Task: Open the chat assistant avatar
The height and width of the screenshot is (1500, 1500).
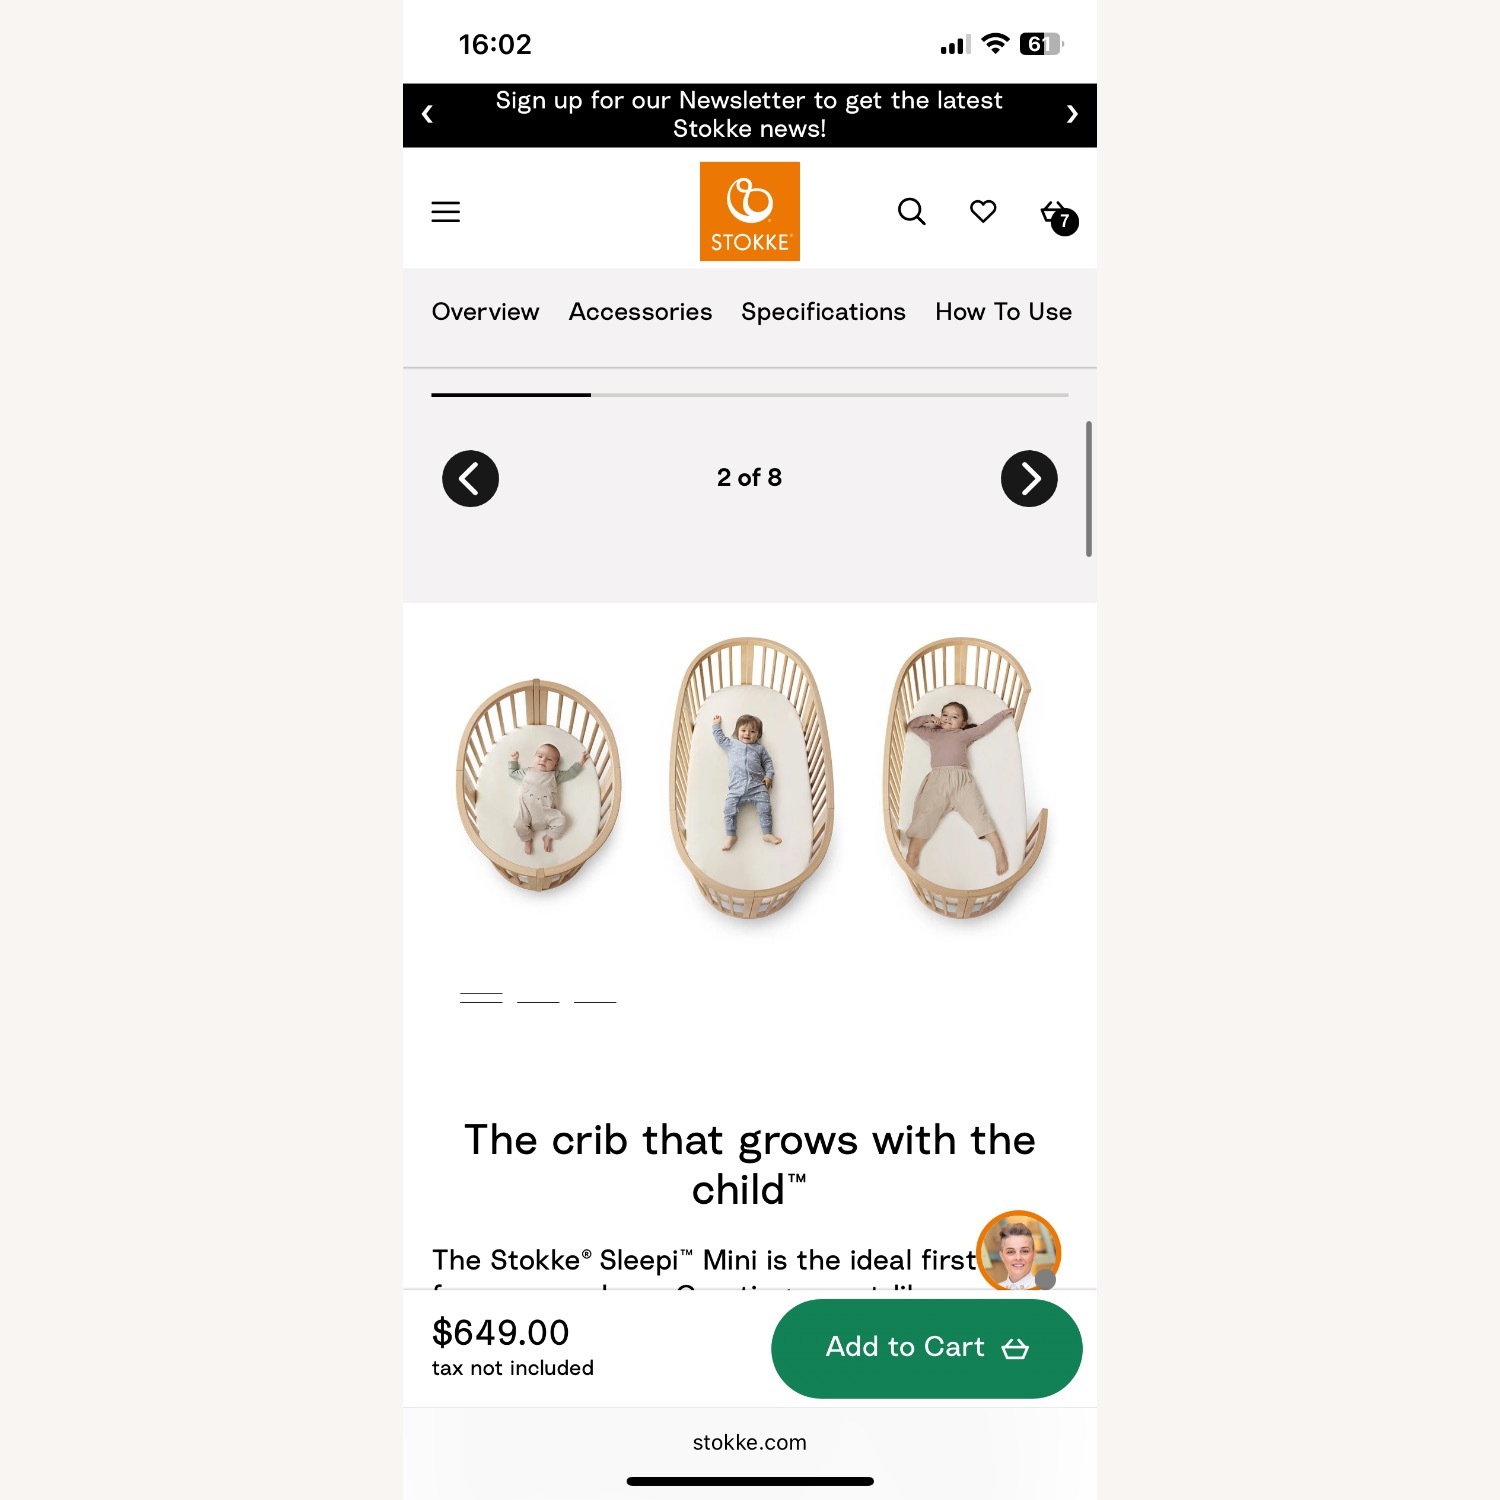Action: 1018,1251
